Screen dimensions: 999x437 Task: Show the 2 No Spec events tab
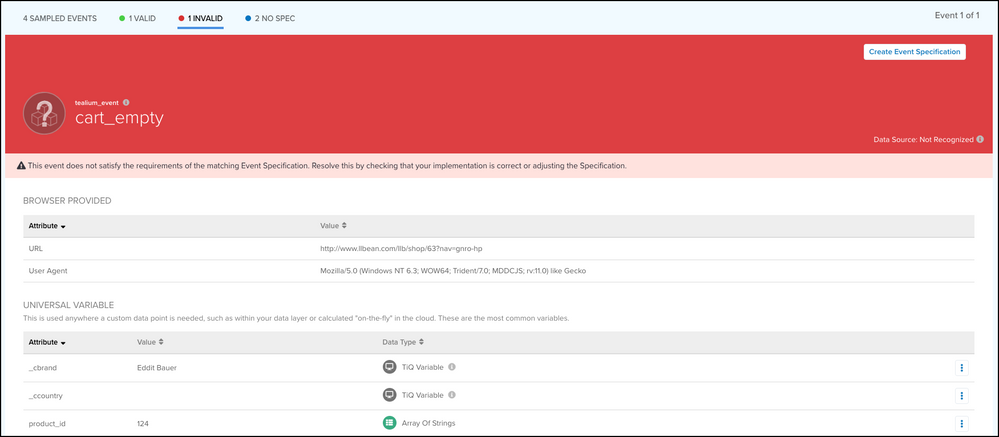(268, 18)
